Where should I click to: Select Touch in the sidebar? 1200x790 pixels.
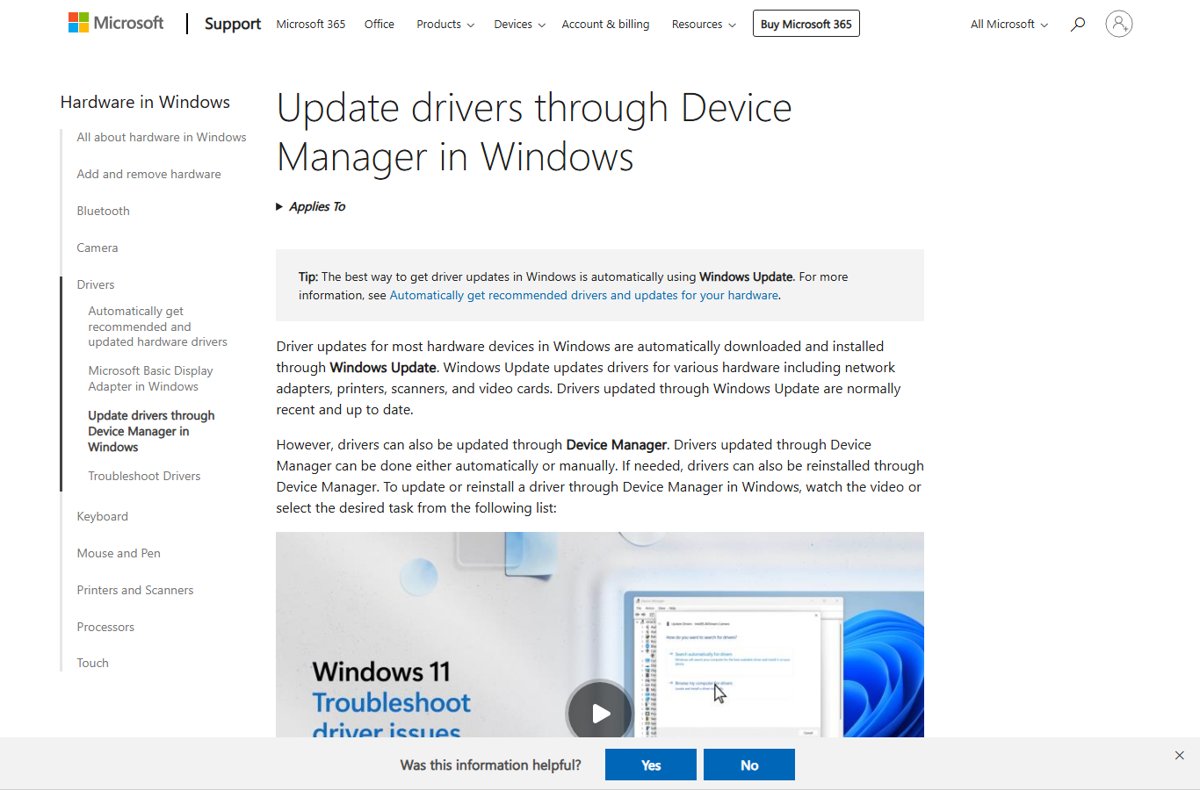pos(92,663)
